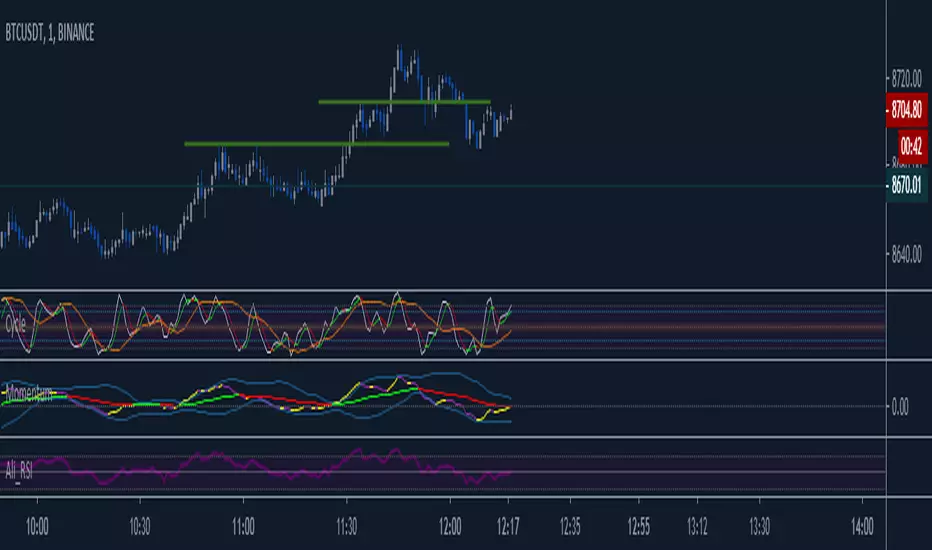The width and height of the screenshot is (932, 550).
Task: Click the 11:00 time axis label
Action: point(243,527)
